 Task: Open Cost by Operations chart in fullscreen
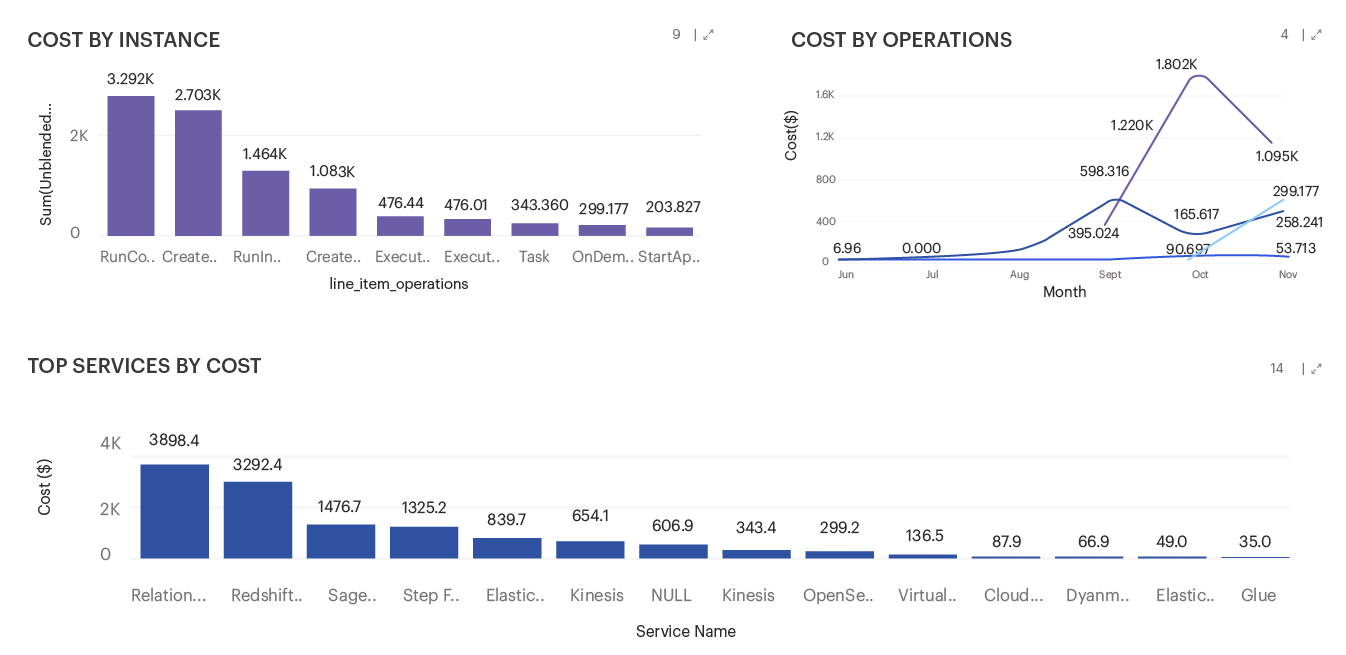1316,35
